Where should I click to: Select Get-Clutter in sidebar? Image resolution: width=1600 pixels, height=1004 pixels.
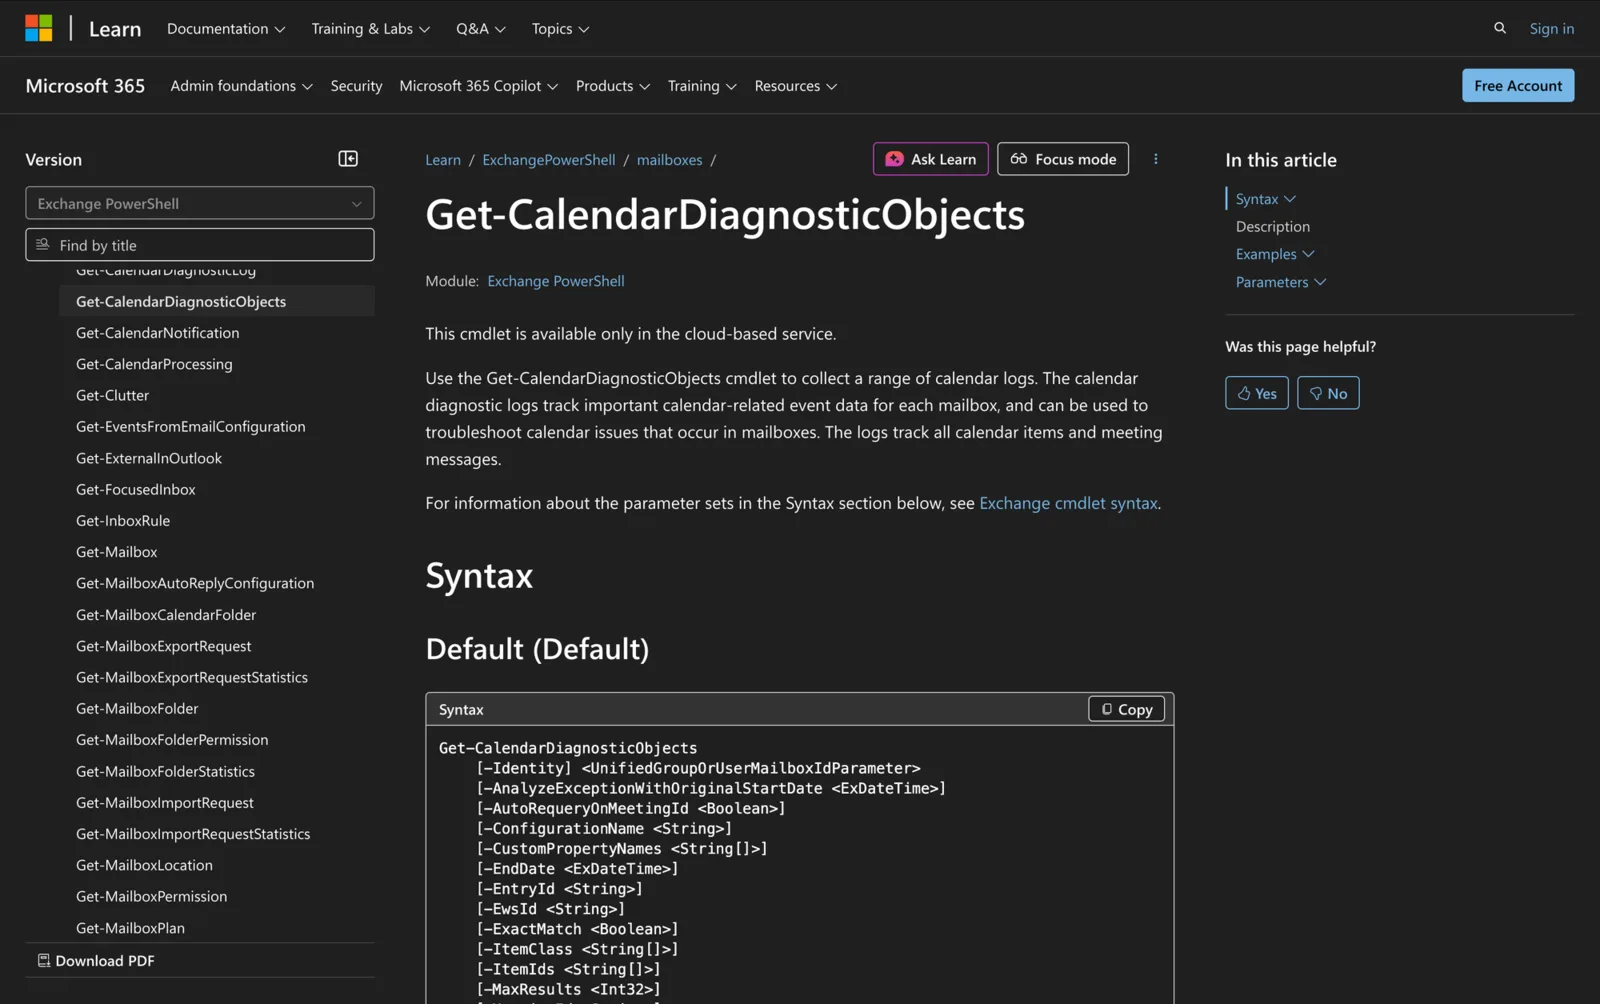(112, 395)
